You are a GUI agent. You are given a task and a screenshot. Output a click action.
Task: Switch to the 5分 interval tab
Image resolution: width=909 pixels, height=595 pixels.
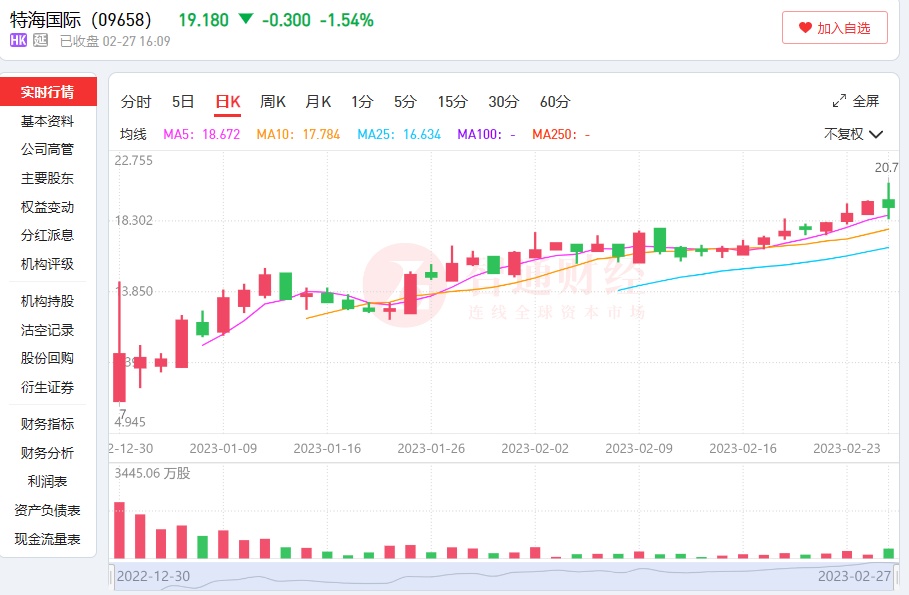pos(405,101)
